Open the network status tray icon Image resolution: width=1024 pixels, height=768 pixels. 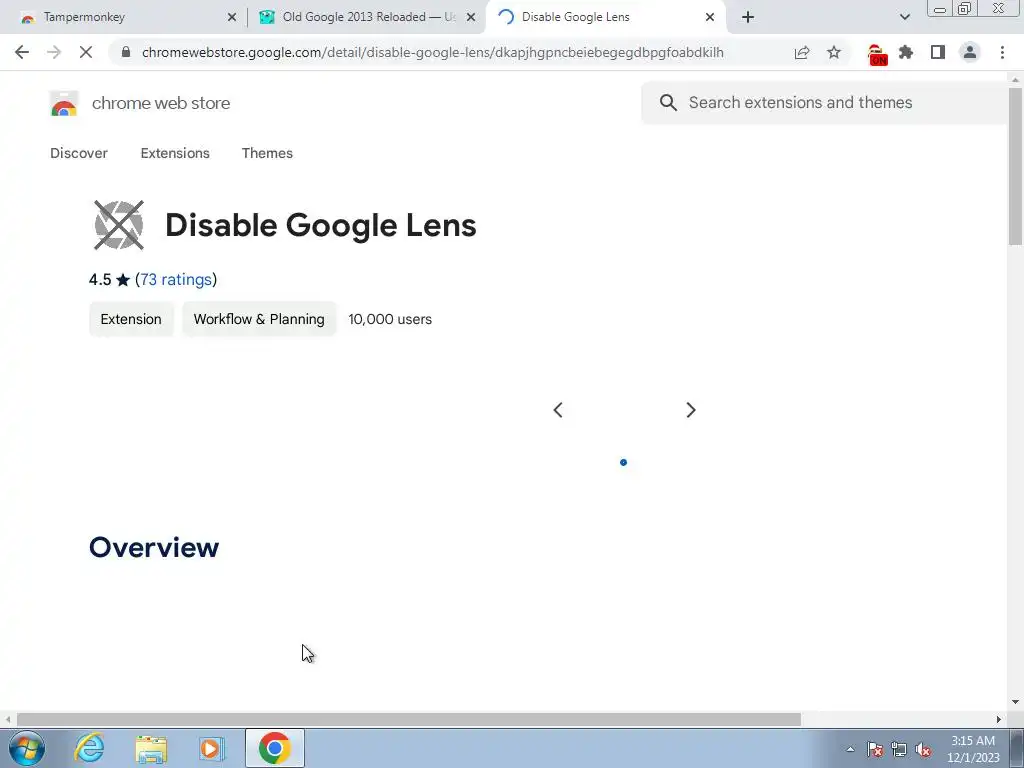pyautogui.click(x=899, y=749)
